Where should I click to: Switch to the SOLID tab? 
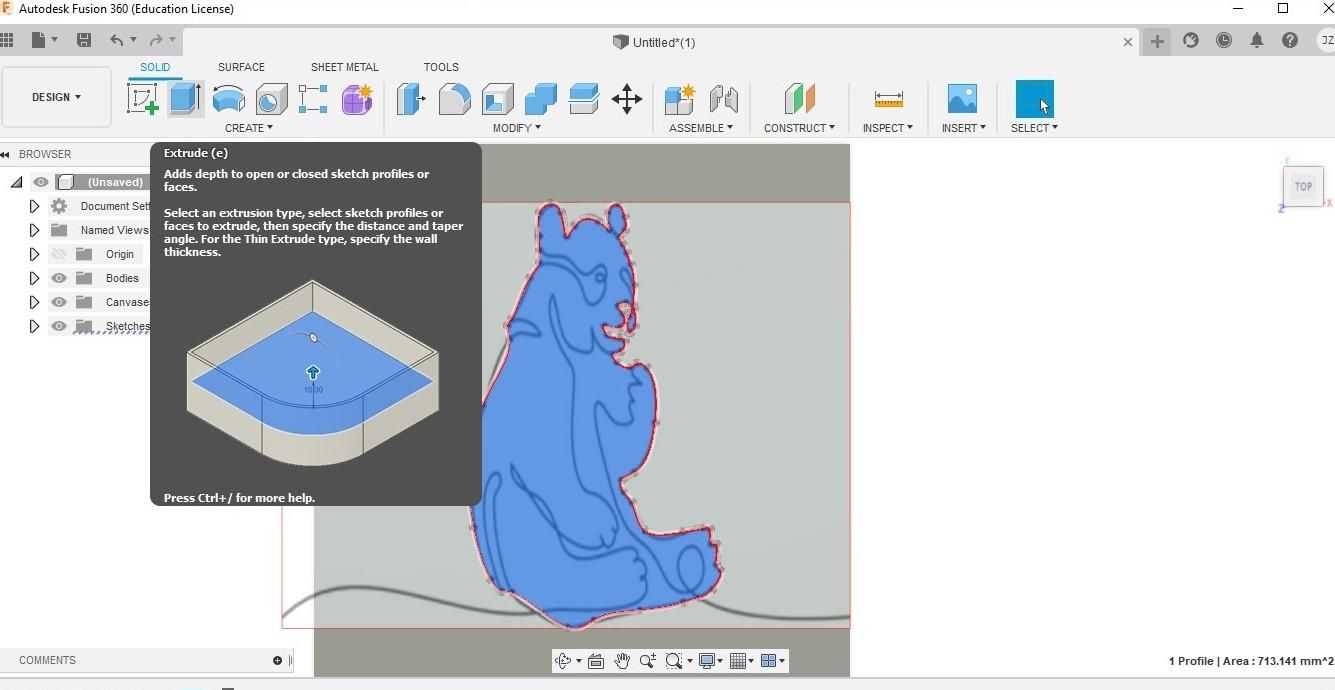tap(155, 67)
